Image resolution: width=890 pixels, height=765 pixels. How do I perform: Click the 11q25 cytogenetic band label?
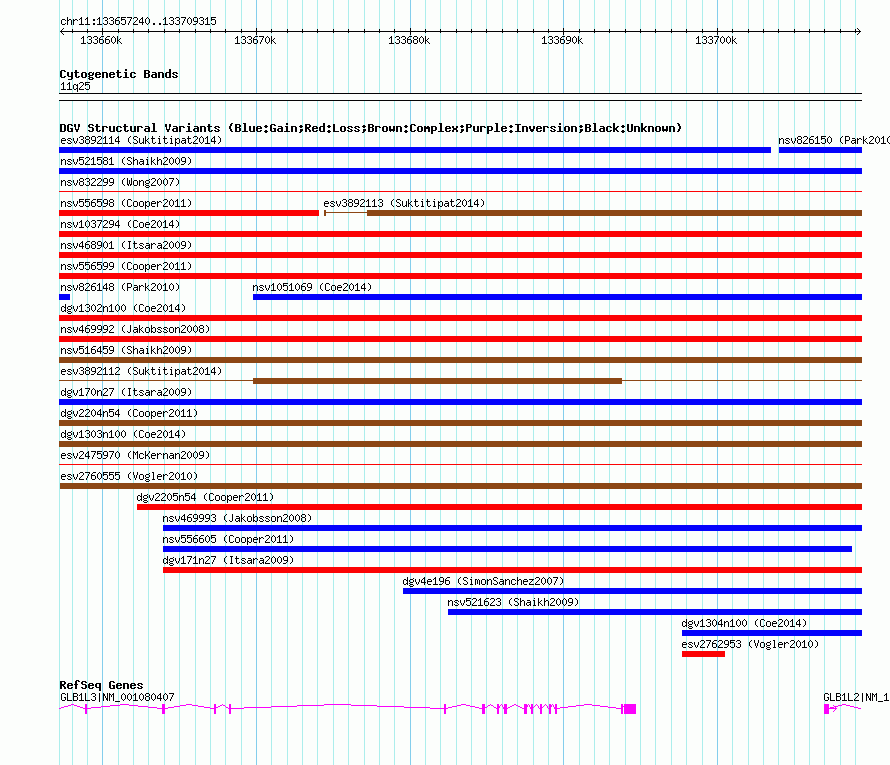coord(75,86)
